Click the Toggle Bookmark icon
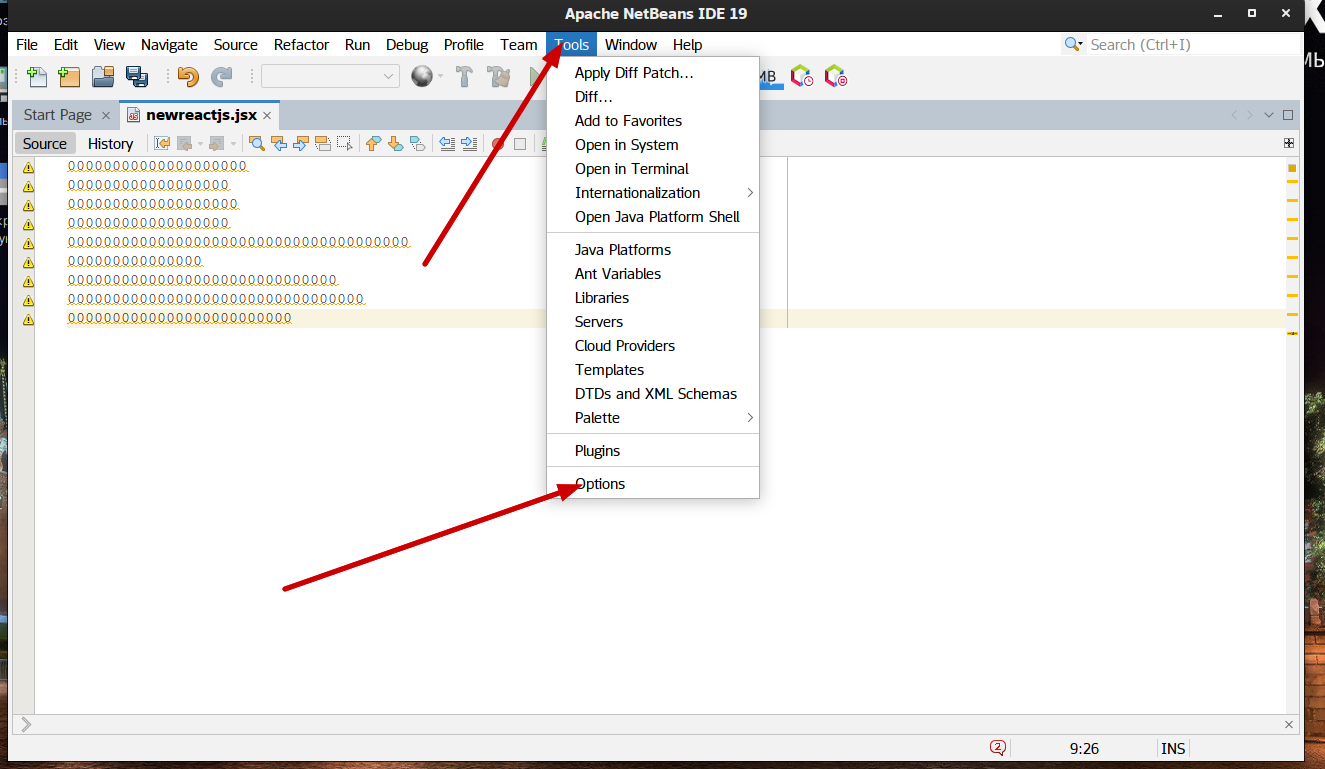The height and width of the screenshot is (769, 1325). click(417, 144)
